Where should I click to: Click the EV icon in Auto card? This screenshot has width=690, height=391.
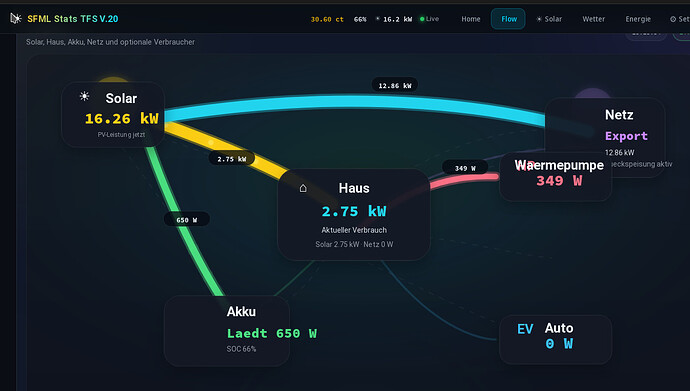[x=525, y=329]
